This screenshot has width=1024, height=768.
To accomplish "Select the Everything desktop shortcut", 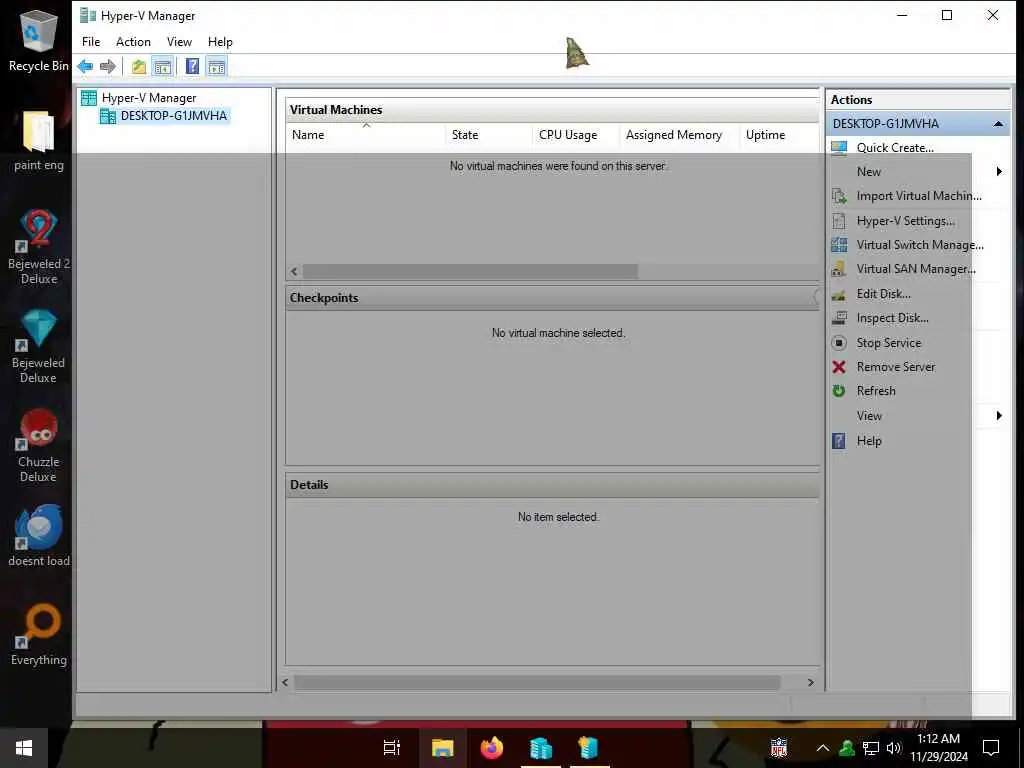I will (39, 635).
